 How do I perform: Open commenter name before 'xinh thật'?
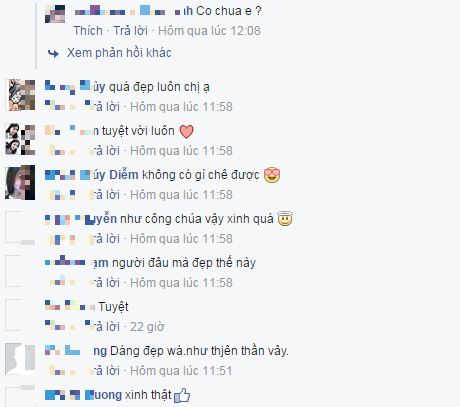pyautogui.click(x=83, y=395)
